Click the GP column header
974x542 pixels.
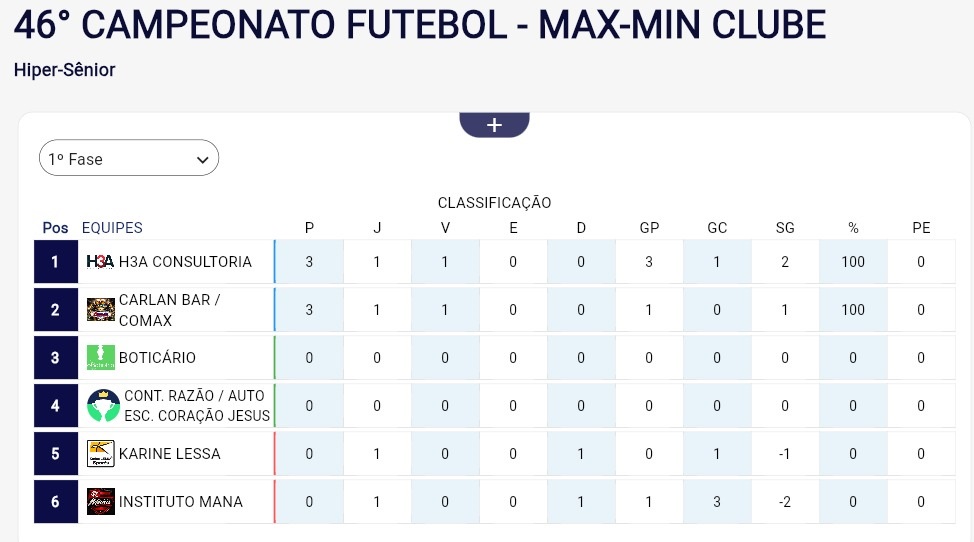(x=649, y=228)
